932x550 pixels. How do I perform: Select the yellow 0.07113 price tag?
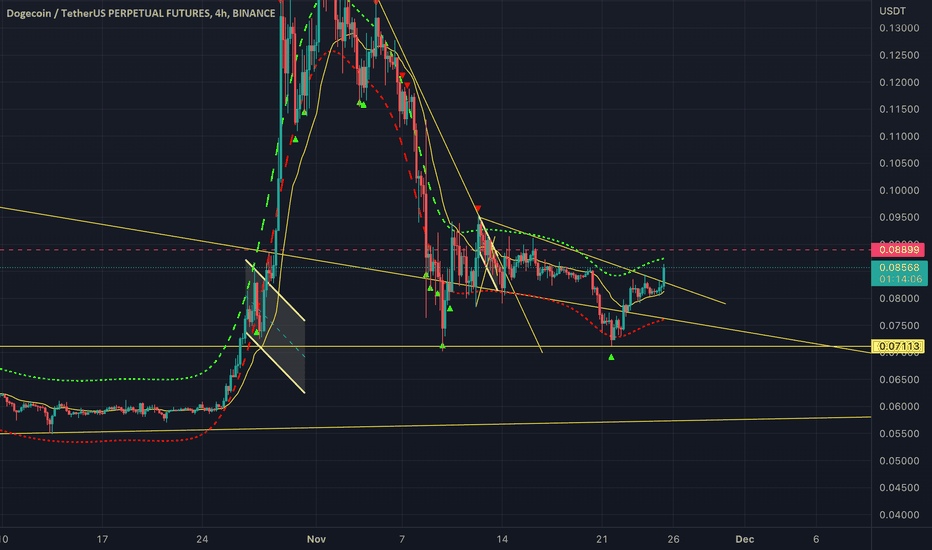(x=899, y=346)
